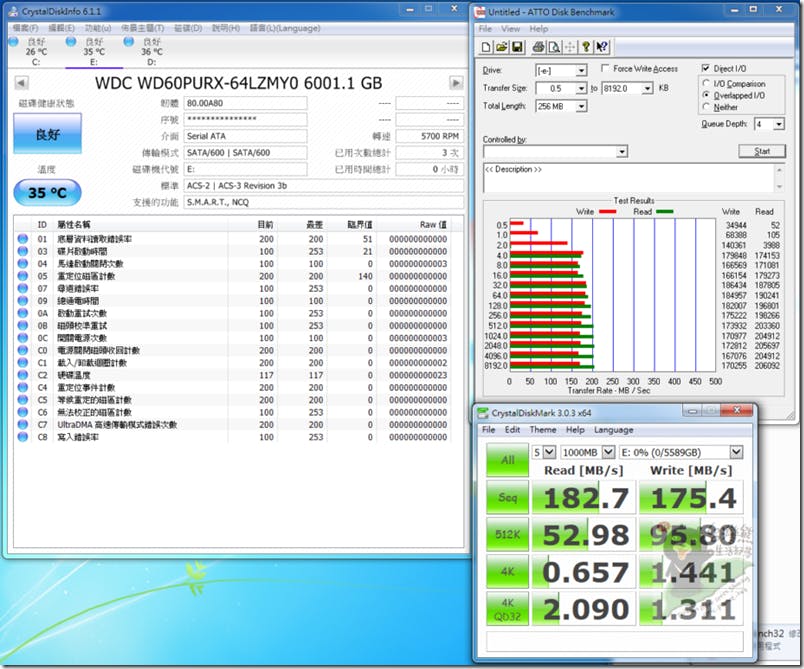The image size is (804, 669).
Task: Uncheck the Direct I/O checkbox
Action: (706, 69)
